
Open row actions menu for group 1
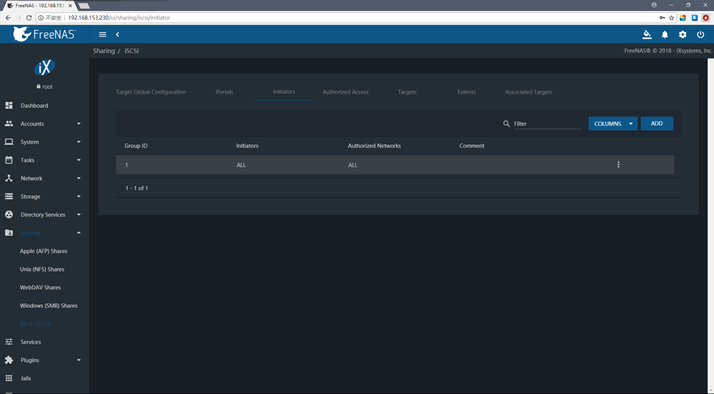[x=618, y=164]
